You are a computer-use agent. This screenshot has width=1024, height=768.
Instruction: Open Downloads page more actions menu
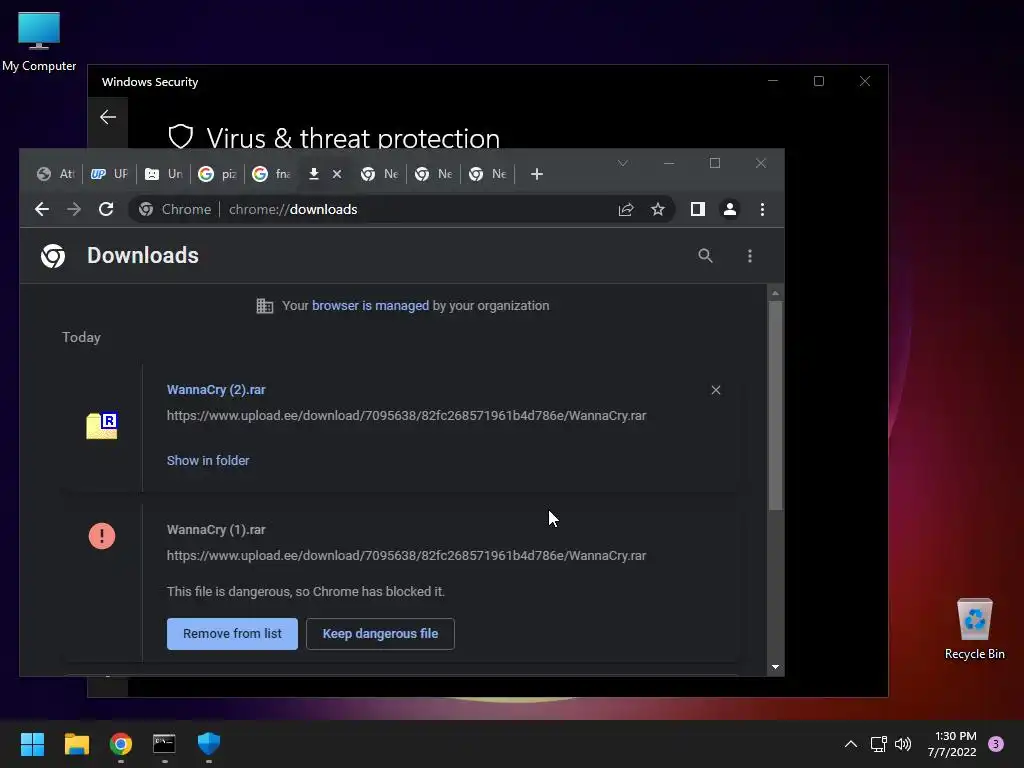pyautogui.click(x=750, y=255)
